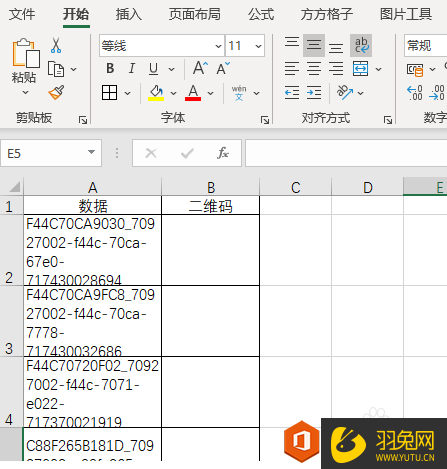Open borders dropdown arrow
Viewport: 447px width, 469px height.
(127, 93)
